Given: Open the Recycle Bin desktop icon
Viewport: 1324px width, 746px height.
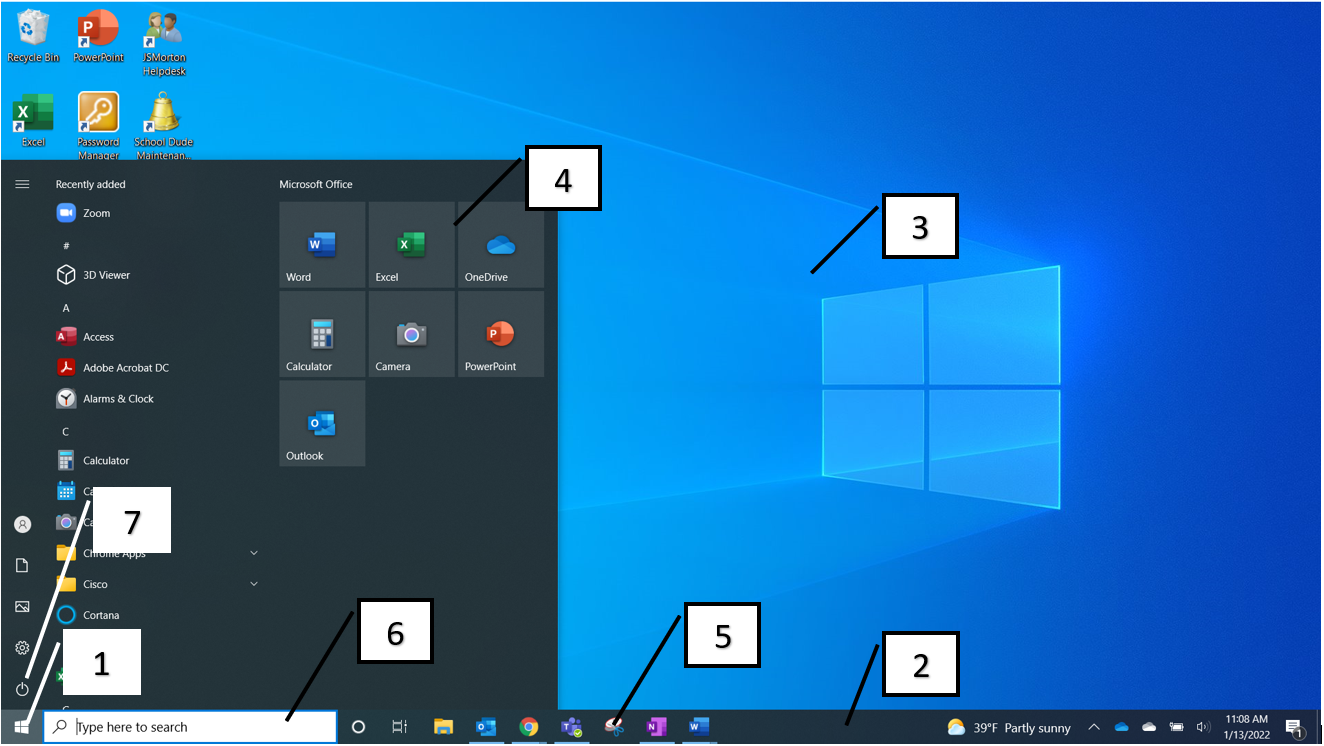Looking at the screenshot, I should coord(33,35).
